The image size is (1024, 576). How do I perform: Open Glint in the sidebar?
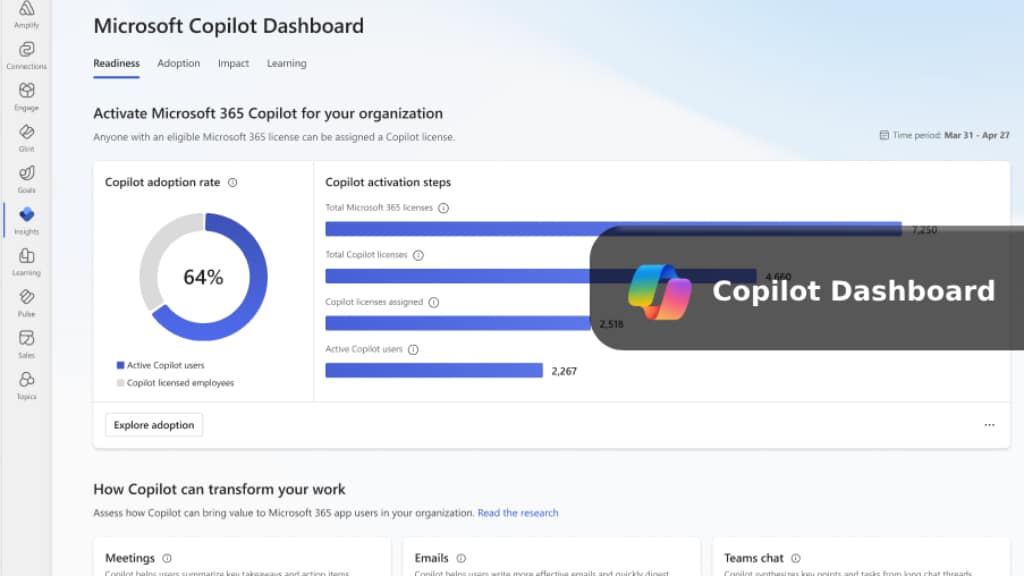tap(26, 137)
